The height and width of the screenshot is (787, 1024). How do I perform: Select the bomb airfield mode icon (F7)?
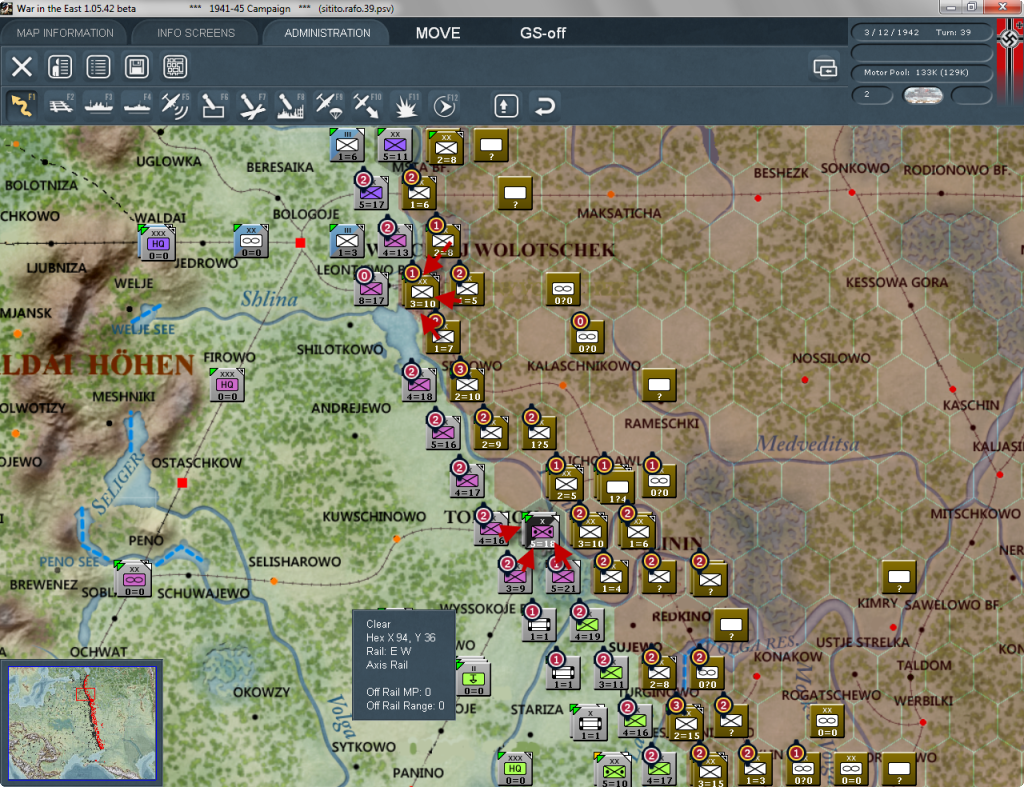(252, 105)
